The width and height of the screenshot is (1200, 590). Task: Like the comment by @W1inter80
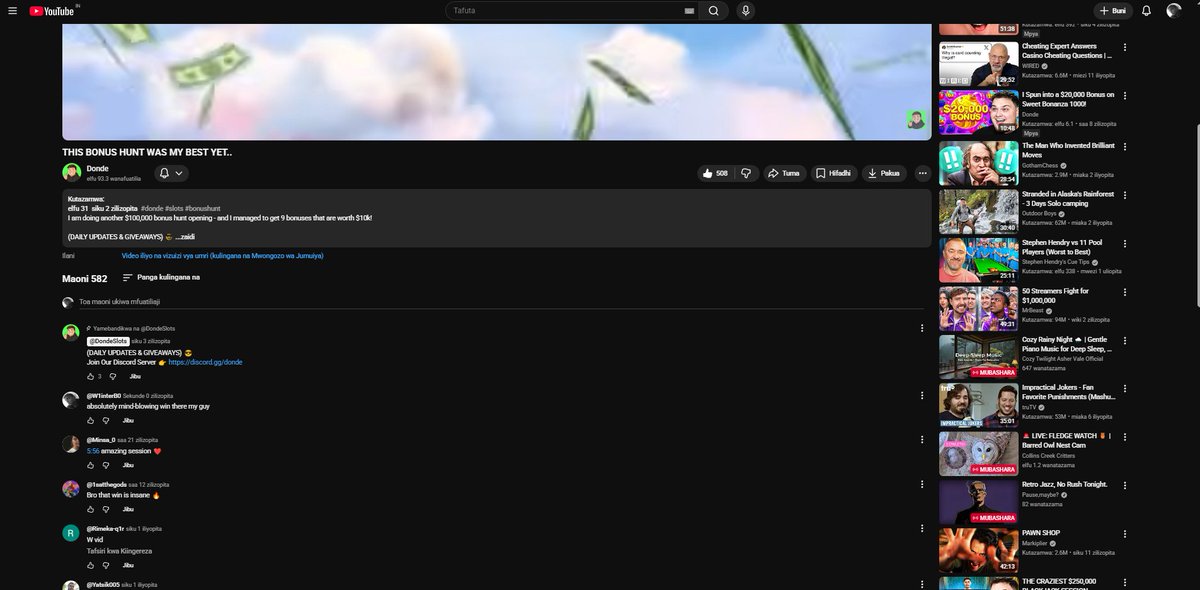[90, 421]
